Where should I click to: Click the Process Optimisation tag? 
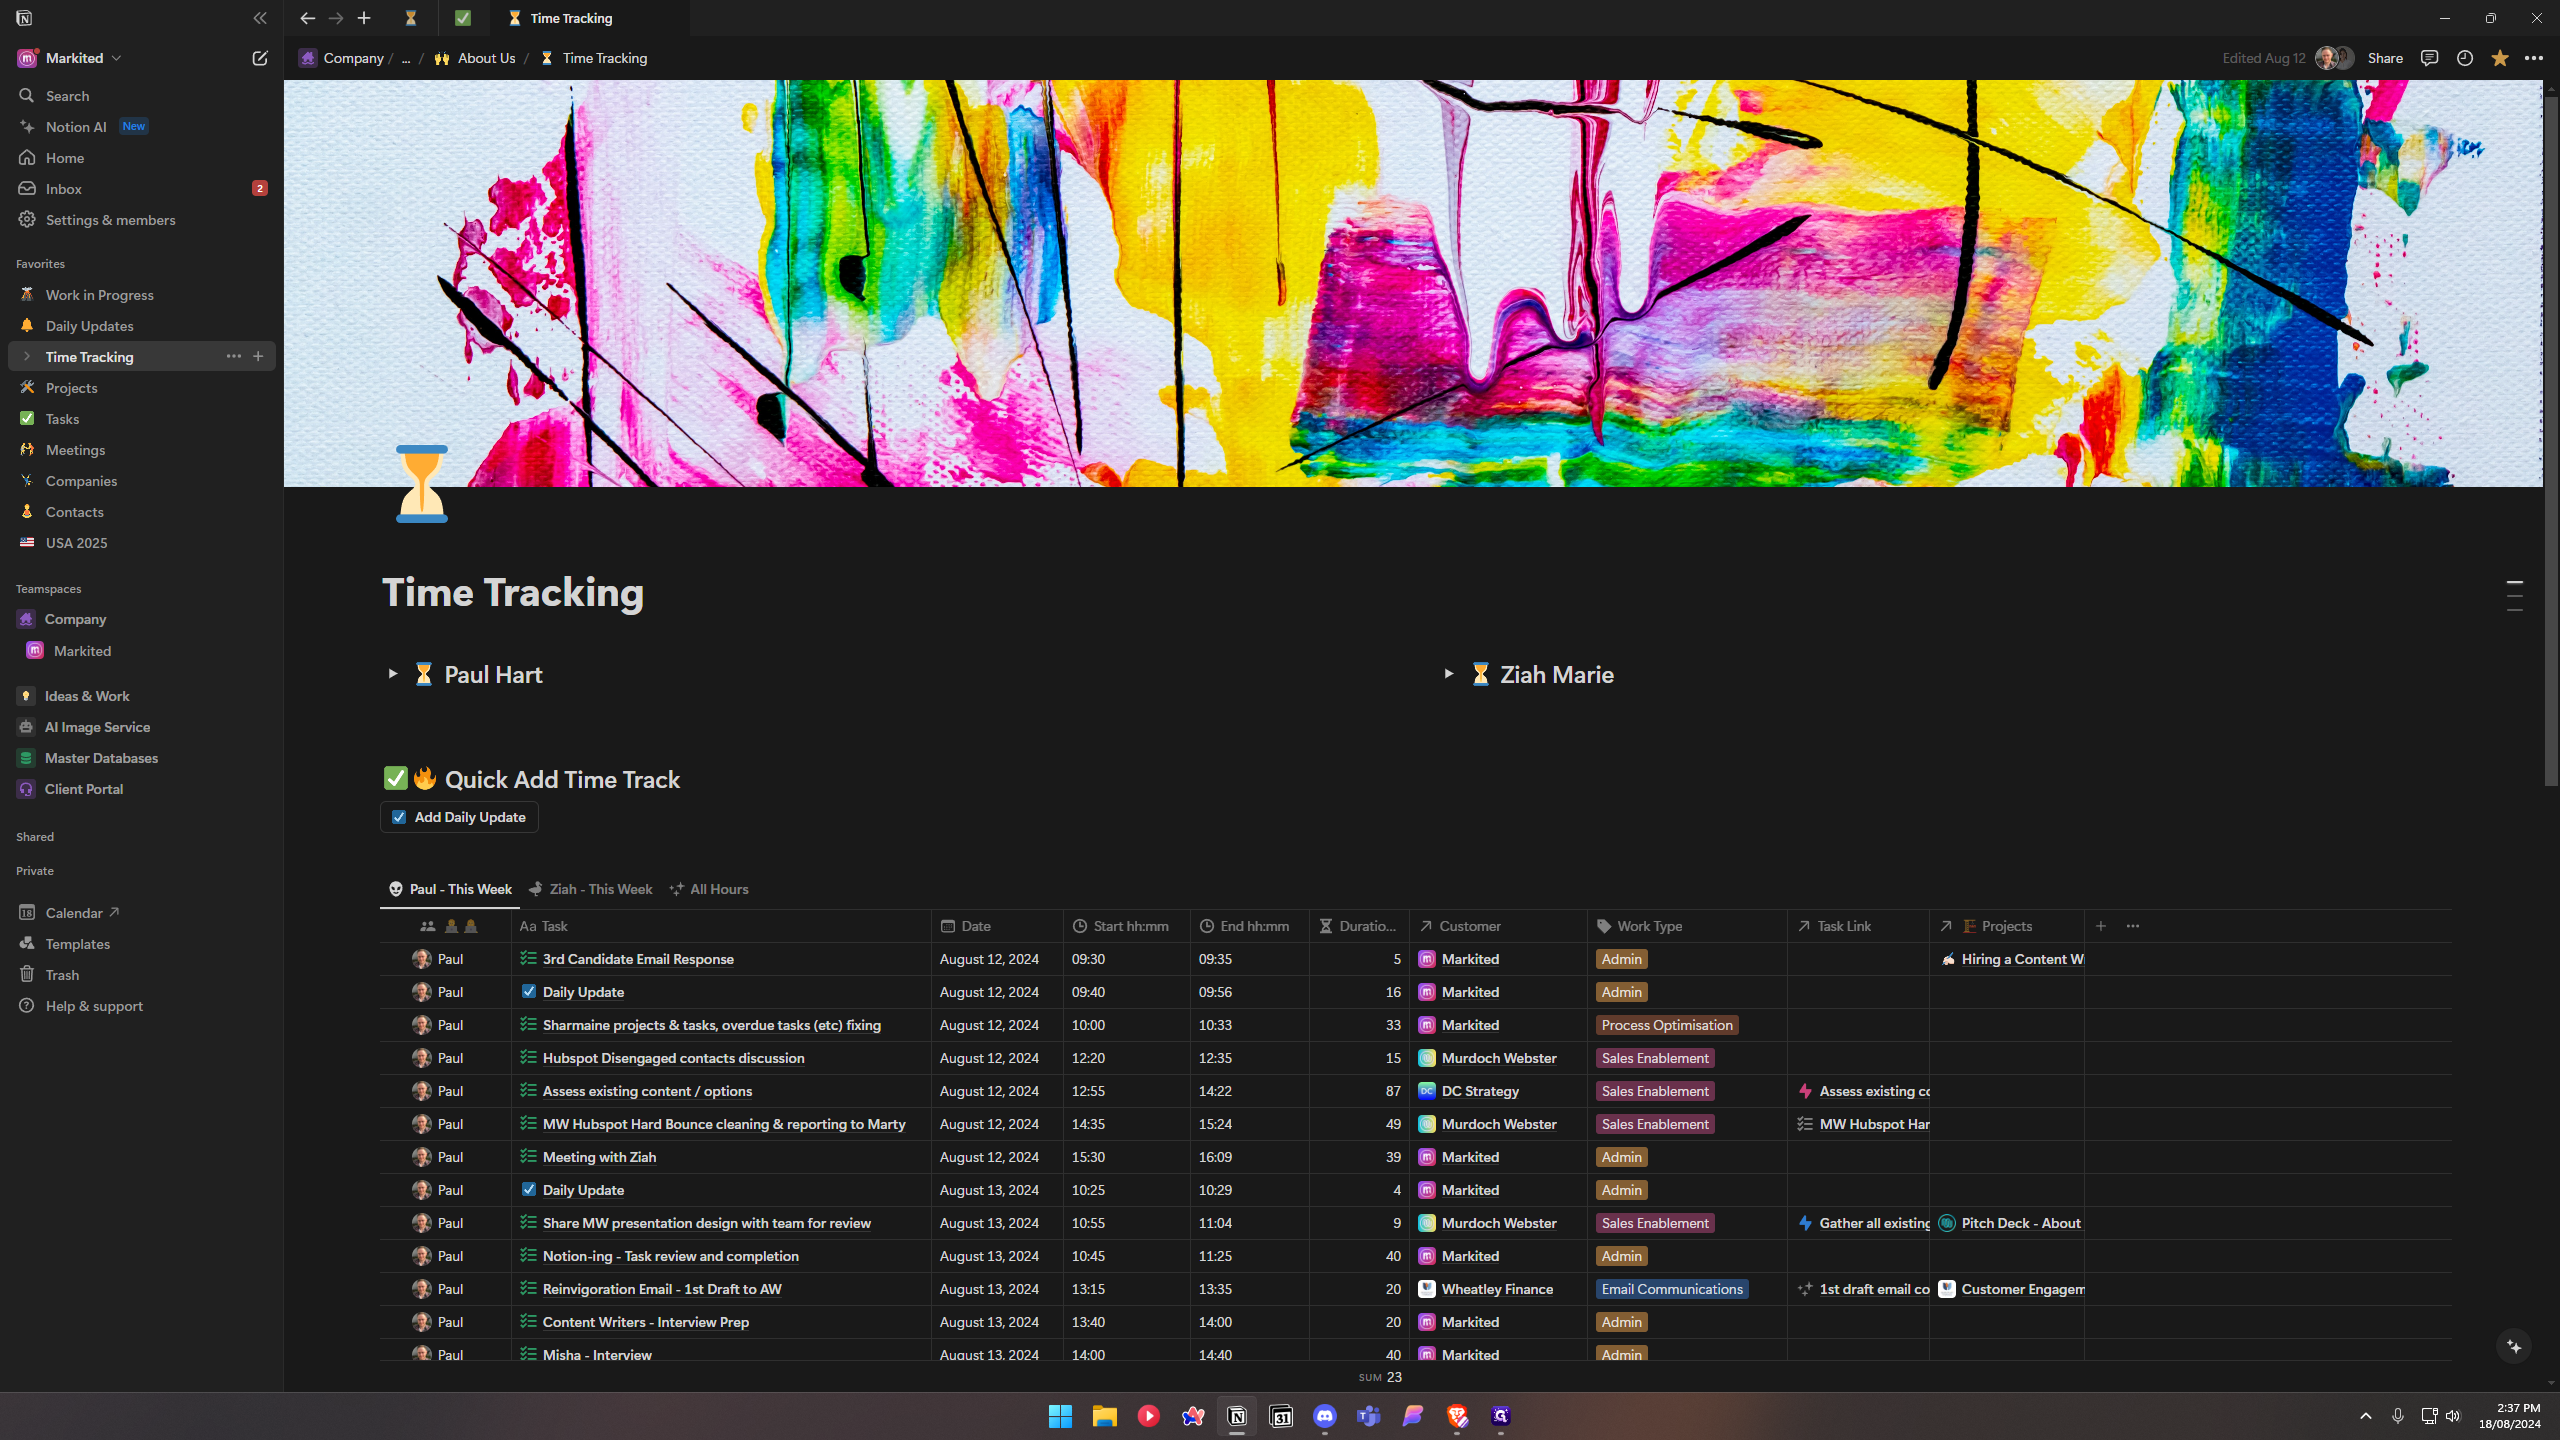[x=1667, y=1025]
